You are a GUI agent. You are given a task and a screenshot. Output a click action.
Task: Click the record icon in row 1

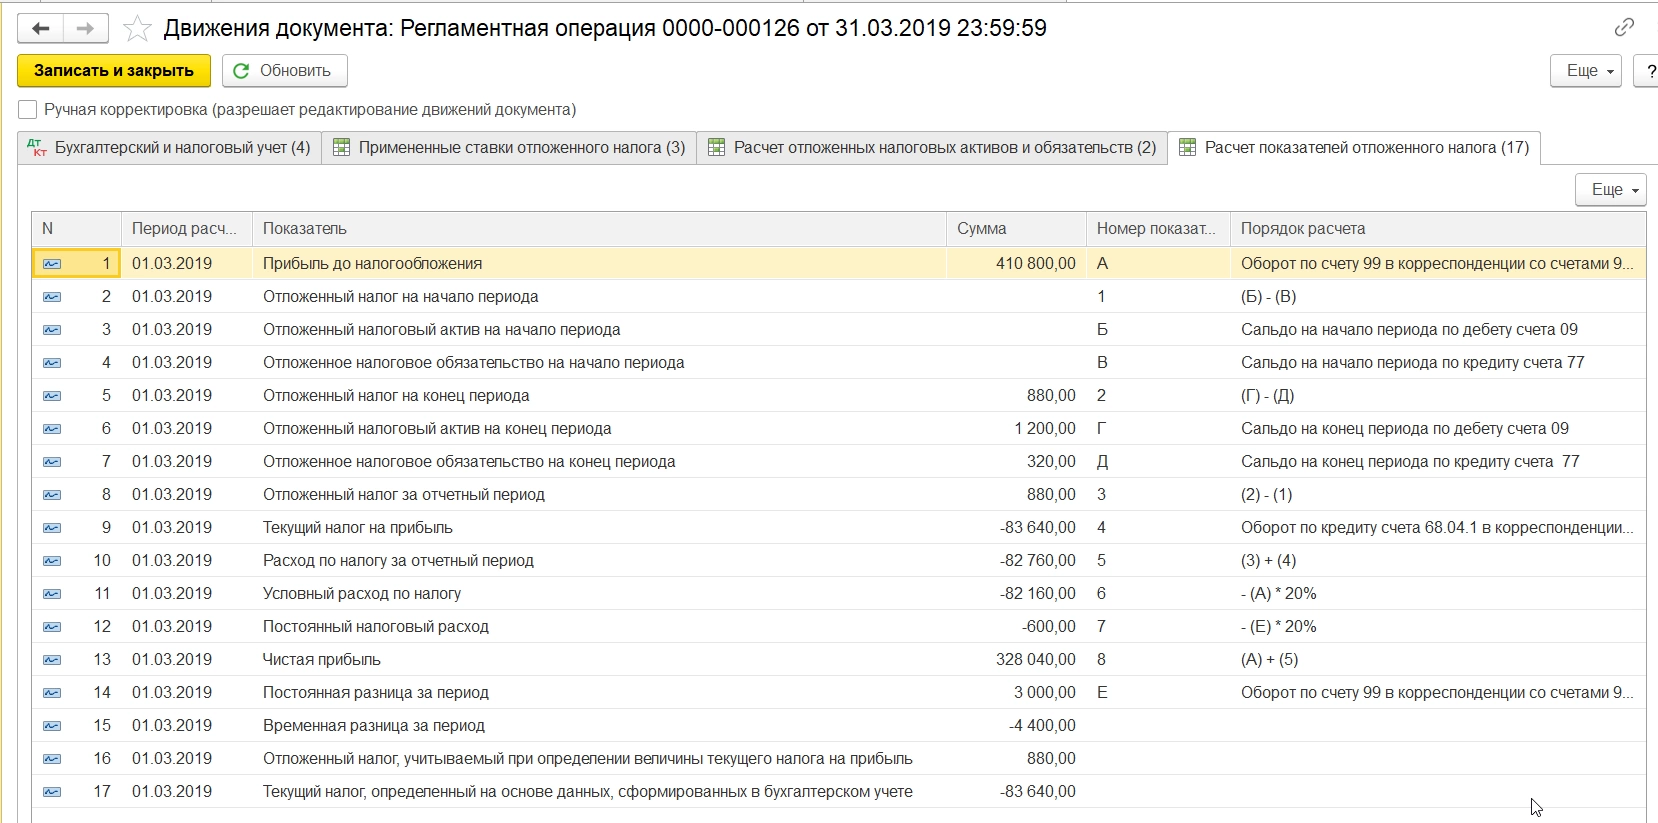[52, 264]
